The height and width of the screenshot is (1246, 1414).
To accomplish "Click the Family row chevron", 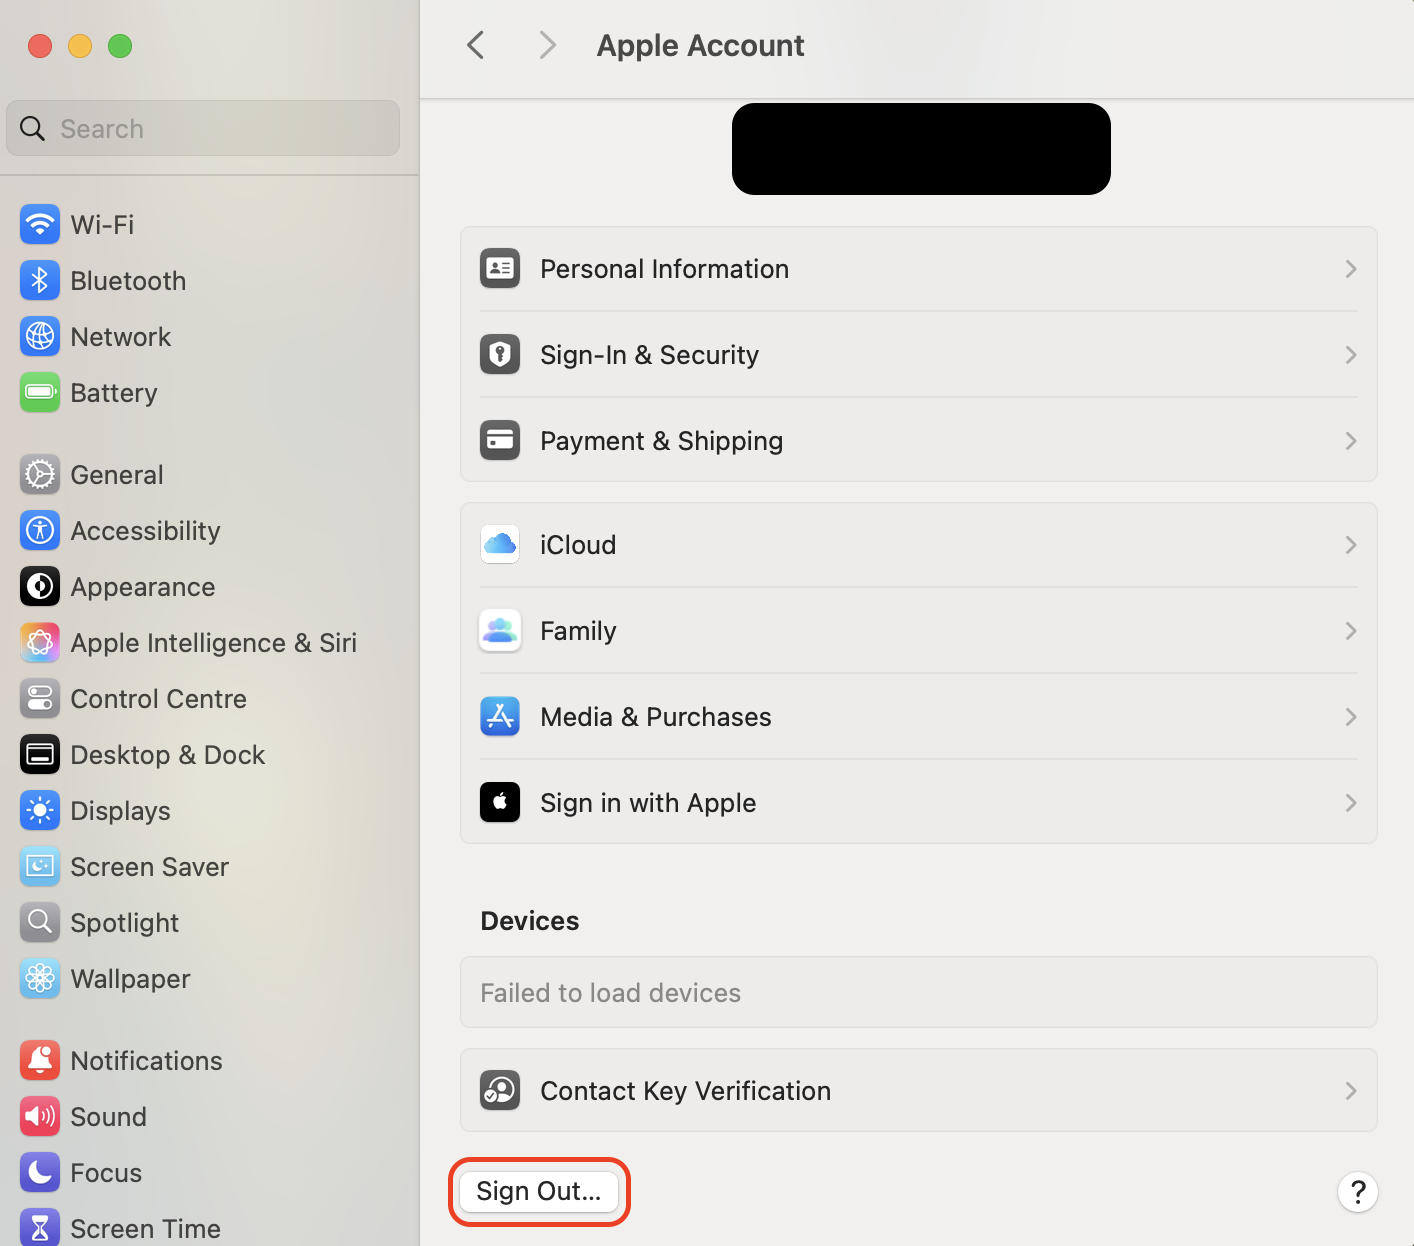I will pos(1351,631).
